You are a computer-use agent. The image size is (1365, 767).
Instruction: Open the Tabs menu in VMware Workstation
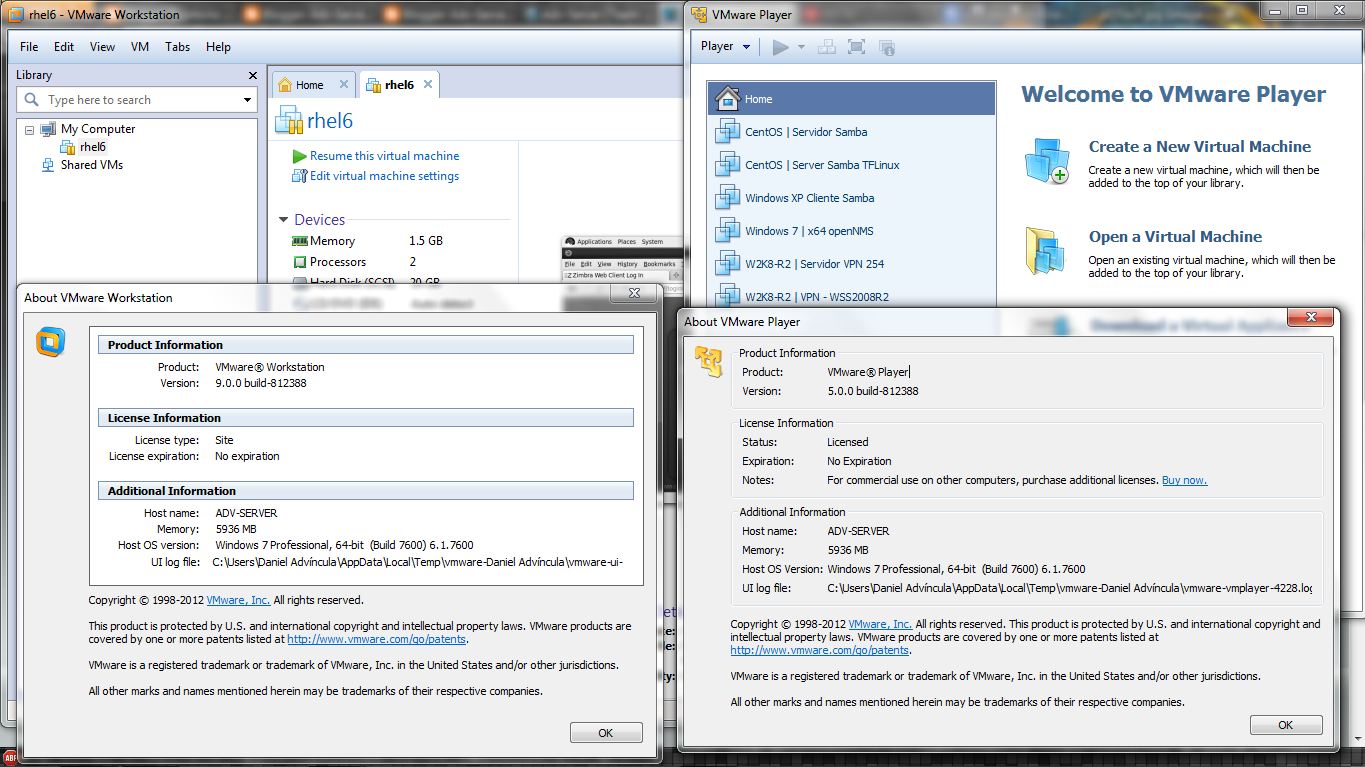[x=178, y=47]
